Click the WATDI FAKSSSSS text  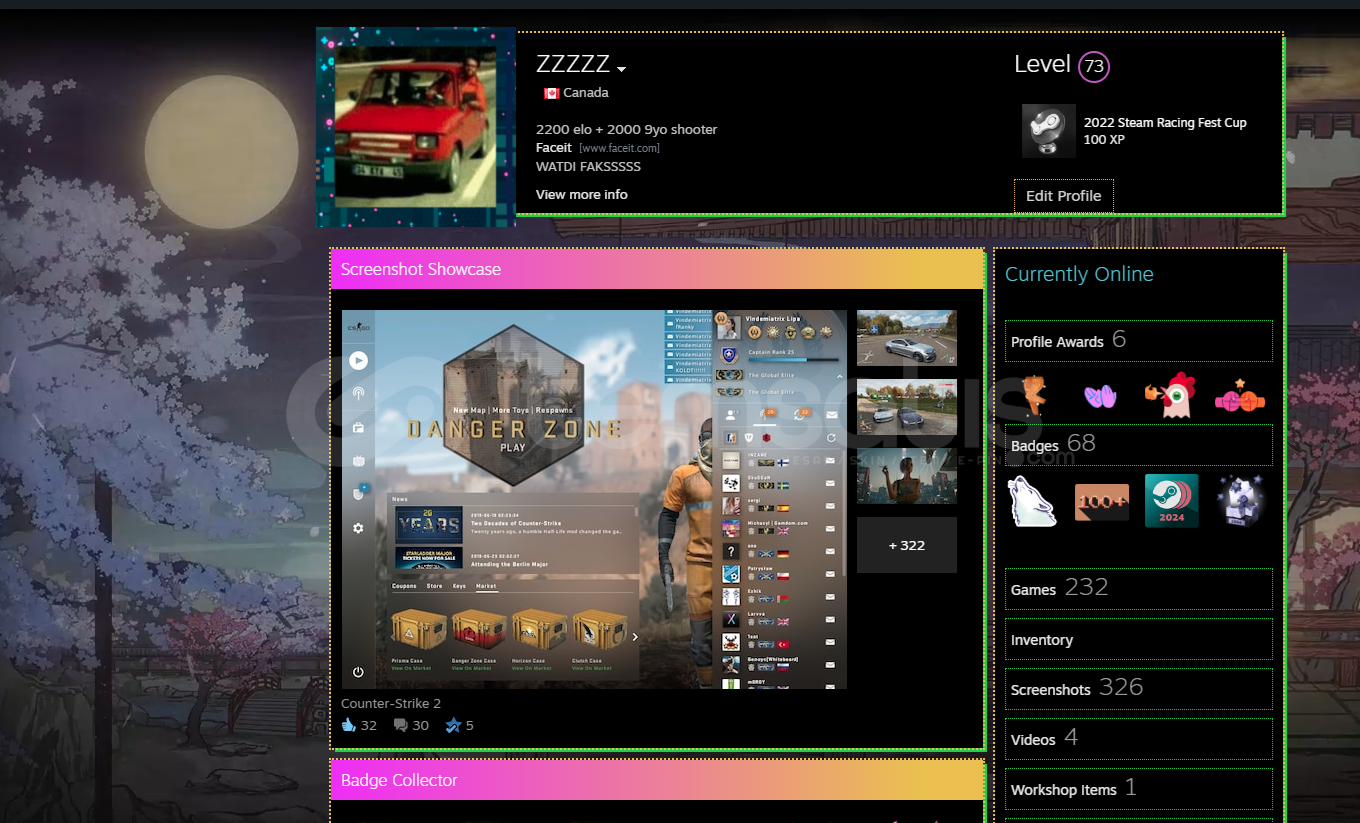point(588,167)
